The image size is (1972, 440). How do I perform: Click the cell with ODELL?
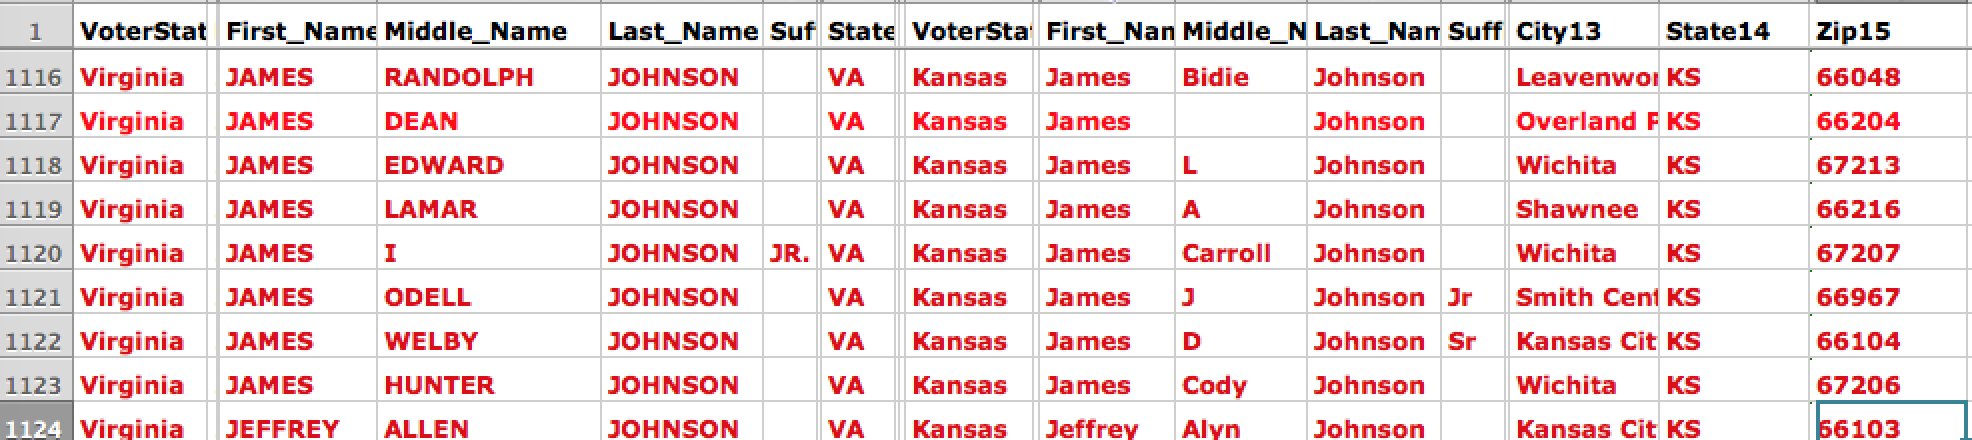(427, 297)
